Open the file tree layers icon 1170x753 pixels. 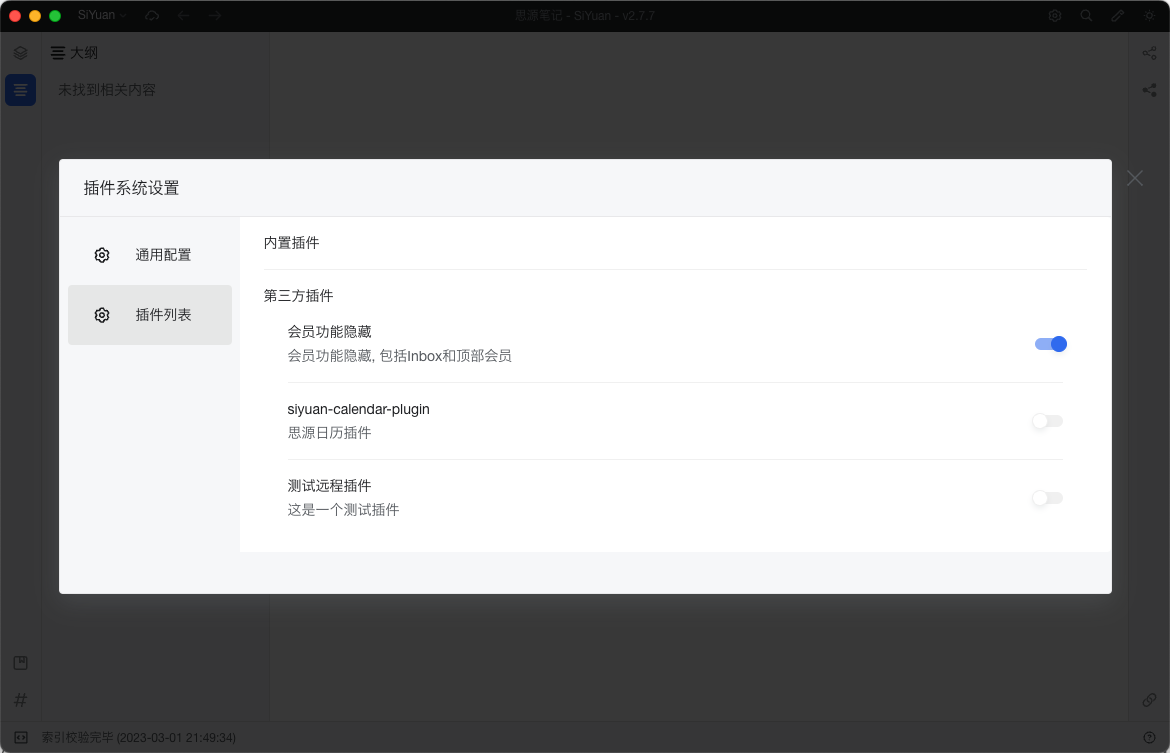(20, 53)
